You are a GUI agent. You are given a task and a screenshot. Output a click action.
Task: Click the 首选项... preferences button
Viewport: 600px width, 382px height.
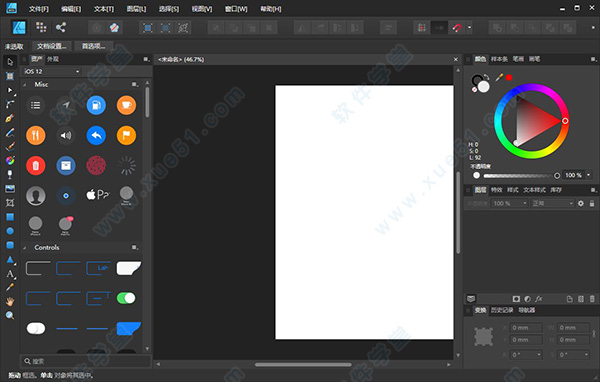coord(94,46)
